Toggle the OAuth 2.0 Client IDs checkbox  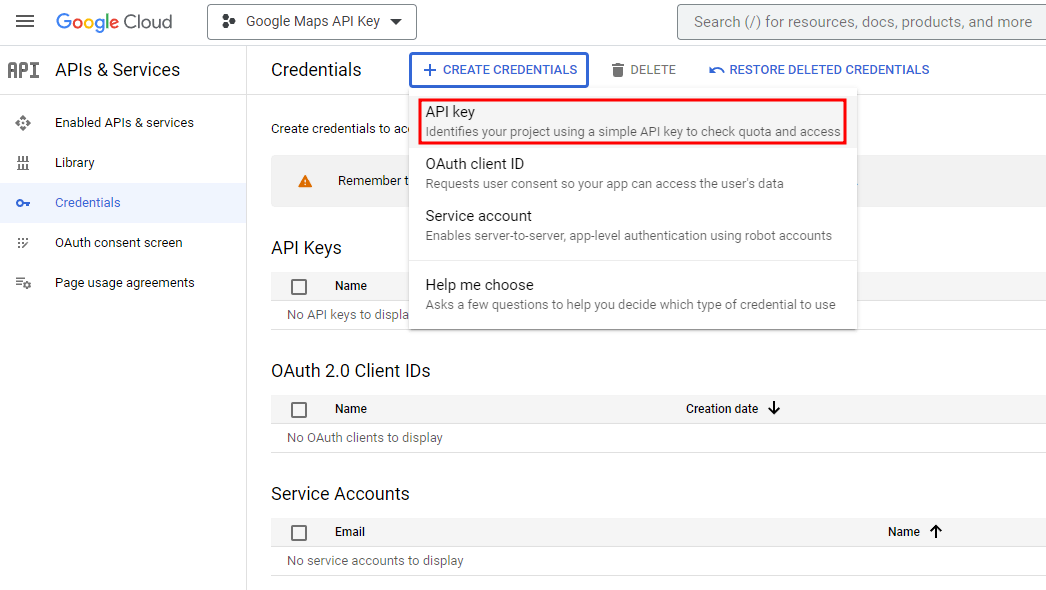click(299, 410)
